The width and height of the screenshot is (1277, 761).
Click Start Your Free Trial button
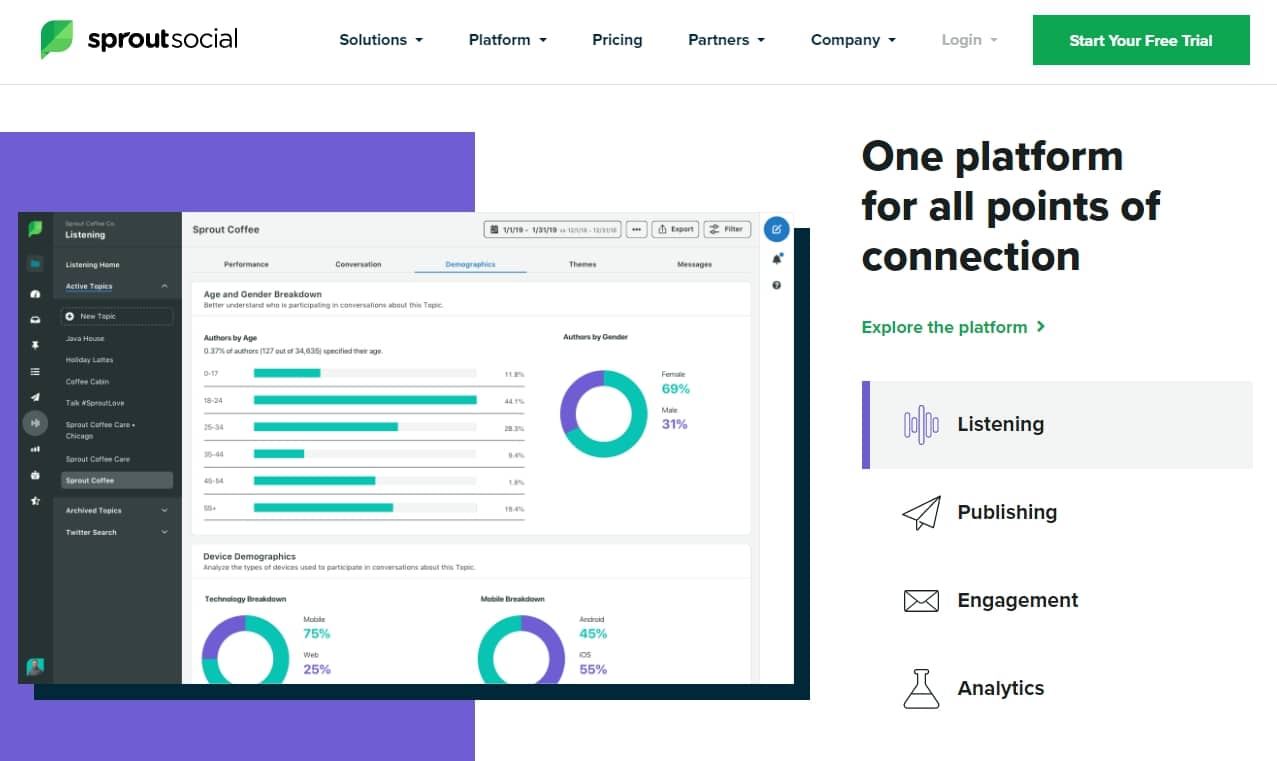pos(1141,40)
